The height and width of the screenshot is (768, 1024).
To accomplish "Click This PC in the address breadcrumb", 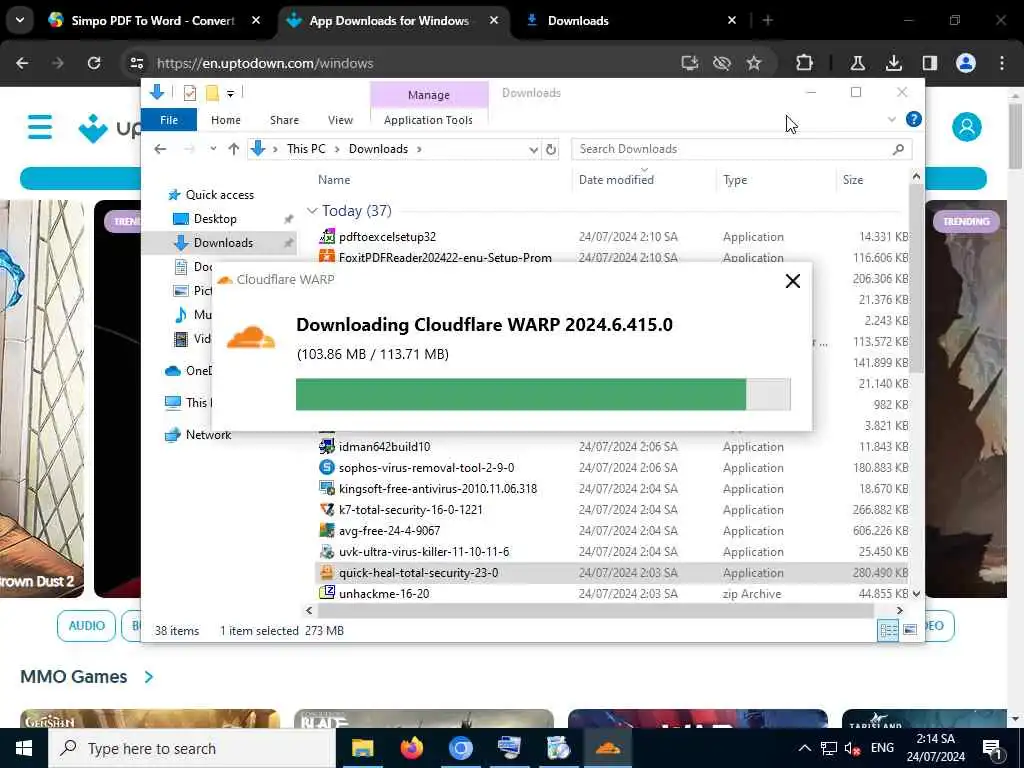I will pyautogui.click(x=306, y=149).
